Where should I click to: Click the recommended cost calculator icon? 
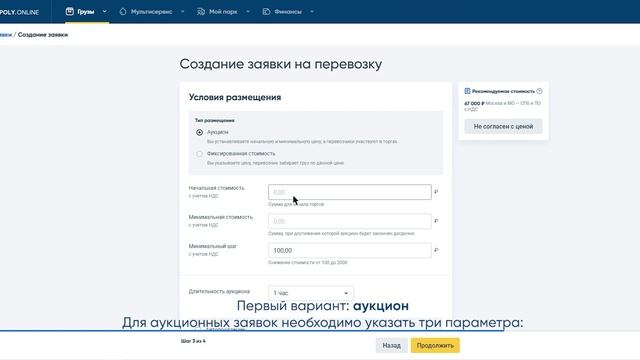coord(467,91)
